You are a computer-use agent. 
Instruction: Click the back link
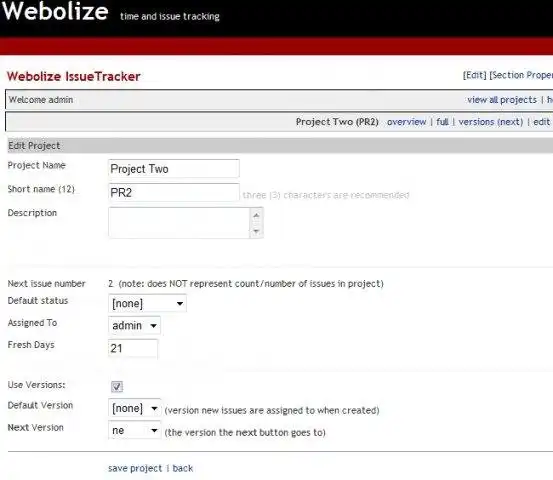tap(183, 468)
